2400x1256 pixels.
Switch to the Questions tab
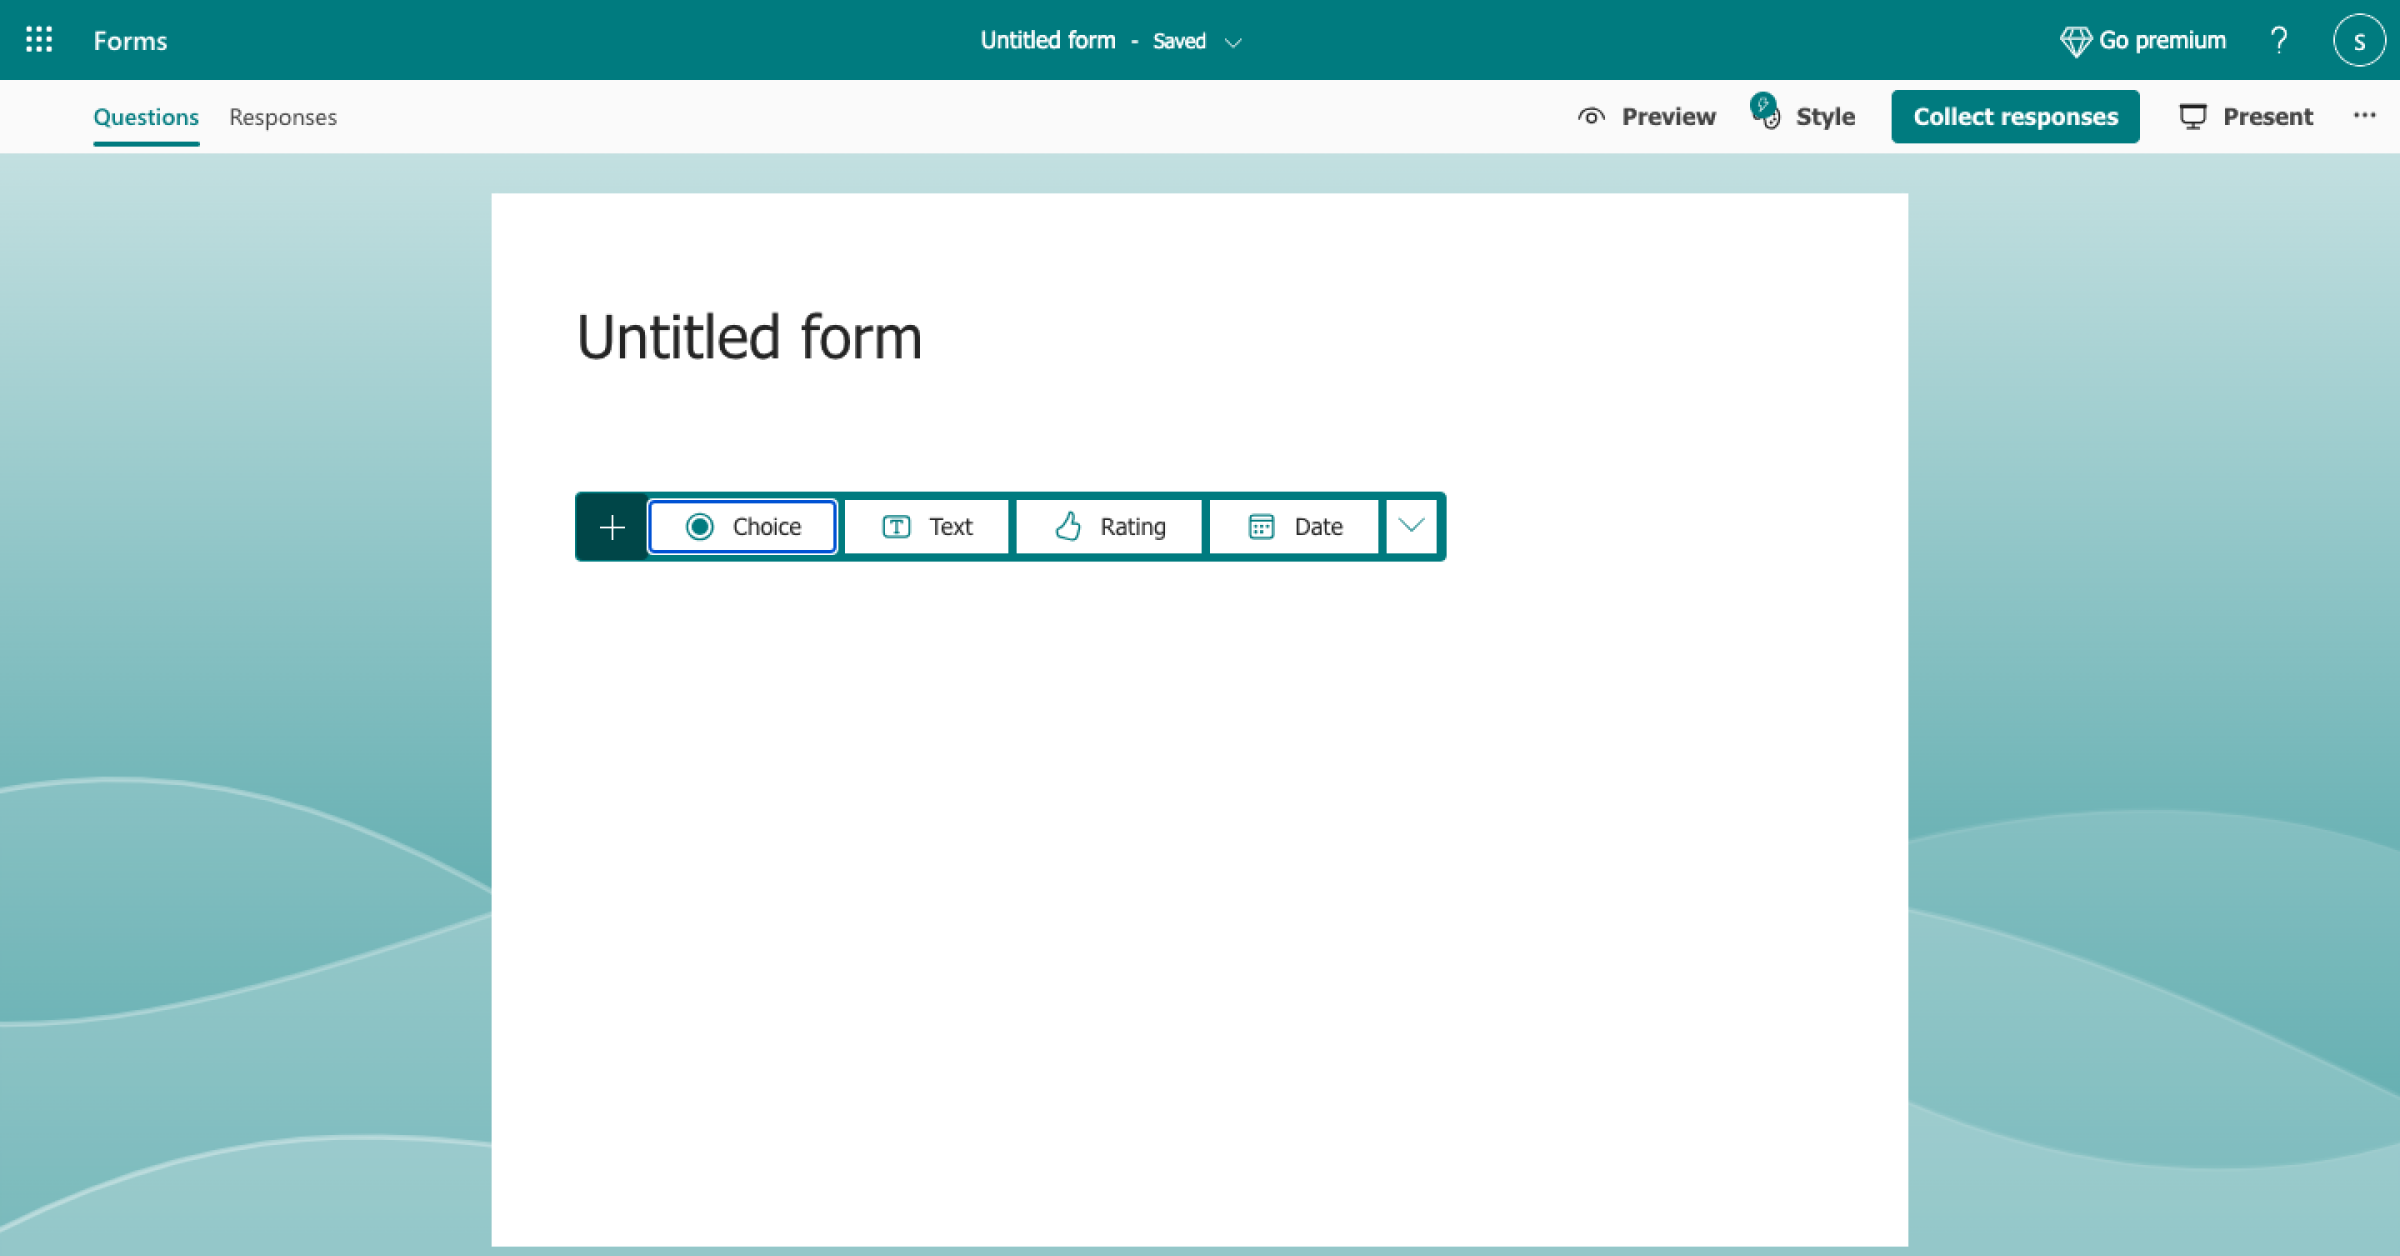146,116
